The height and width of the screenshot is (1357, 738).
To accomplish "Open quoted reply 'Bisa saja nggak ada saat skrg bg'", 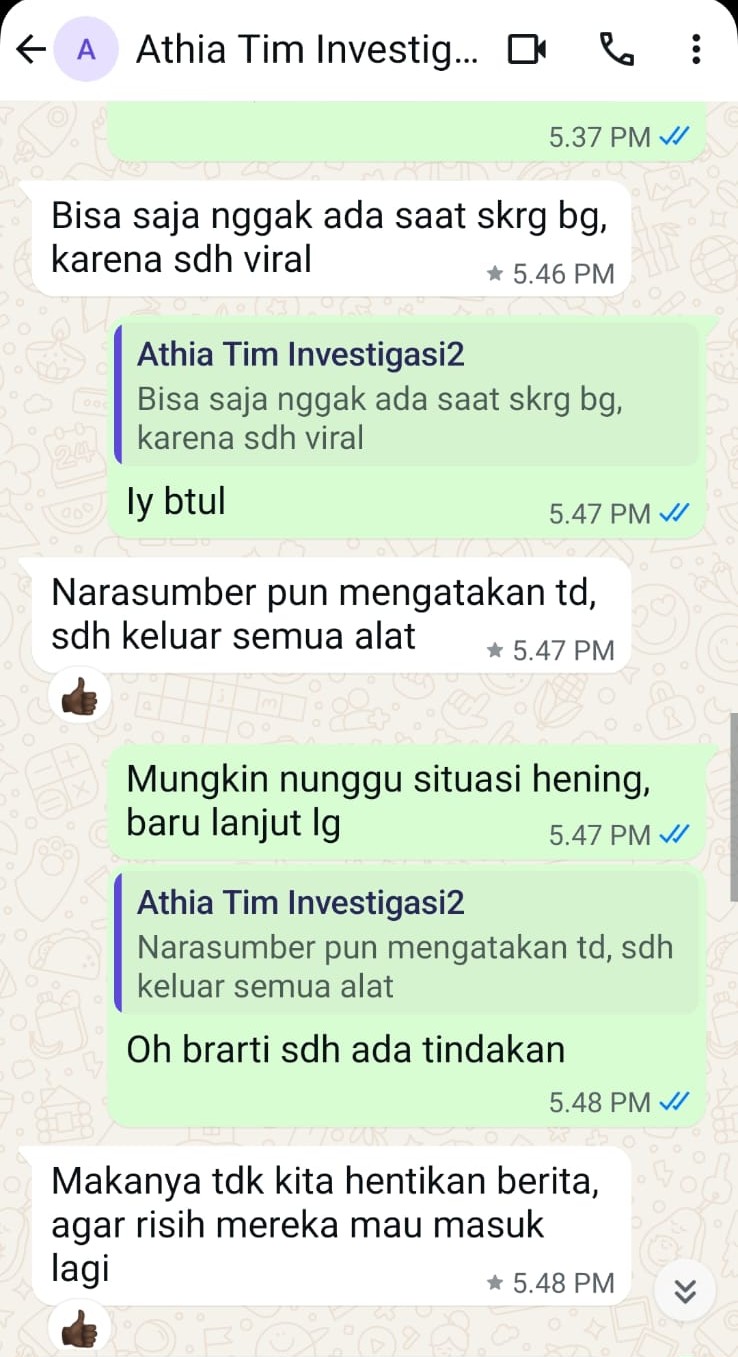I will (407, 394).
